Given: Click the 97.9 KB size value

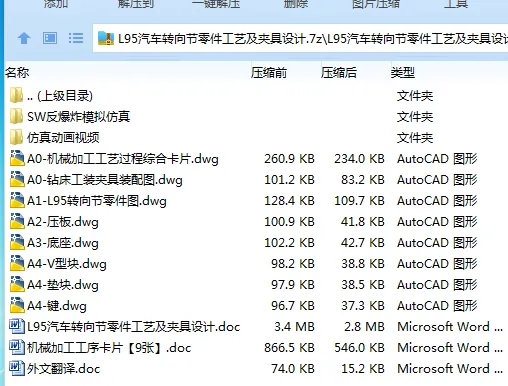Looking at the screenshot, I should pyautogui.click(x=293, y=285).
